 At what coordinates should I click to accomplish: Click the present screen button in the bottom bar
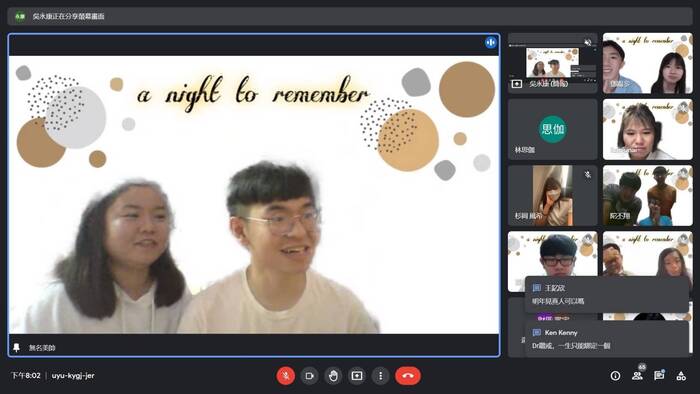[357, 376]
